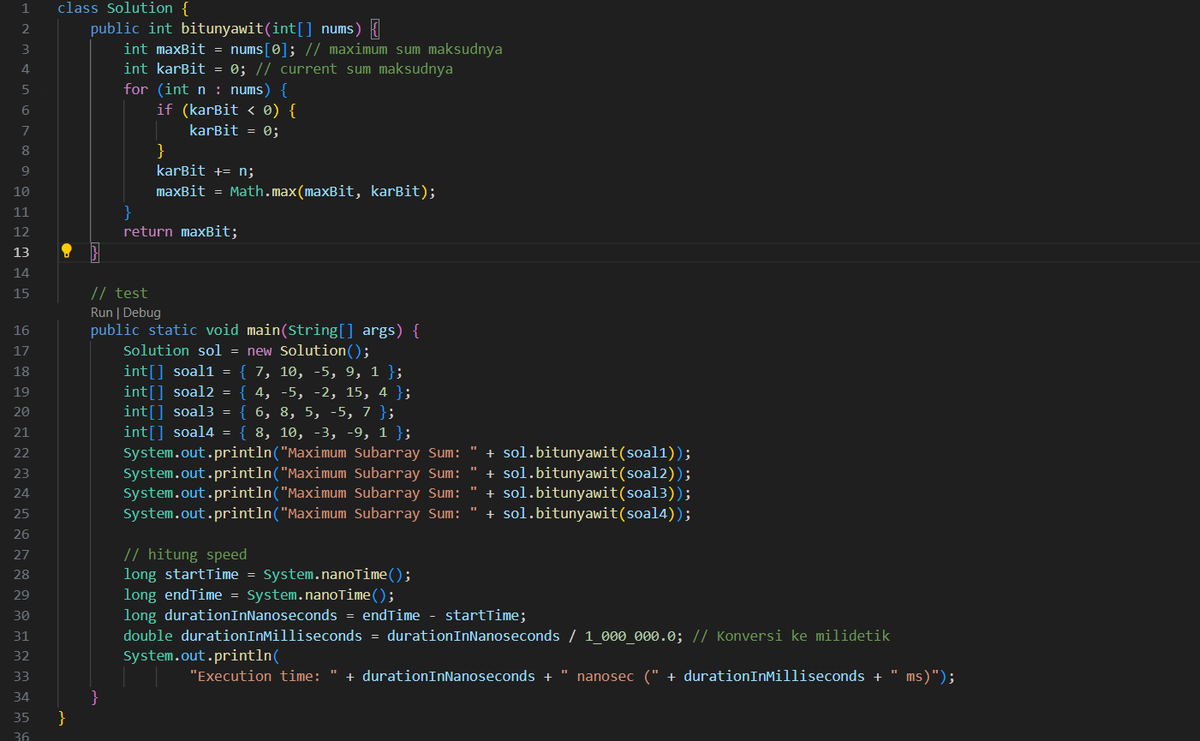1200x741 pixels.
Task: Click the "// current sum maksudnya" comment
Action: click(354, 69)
